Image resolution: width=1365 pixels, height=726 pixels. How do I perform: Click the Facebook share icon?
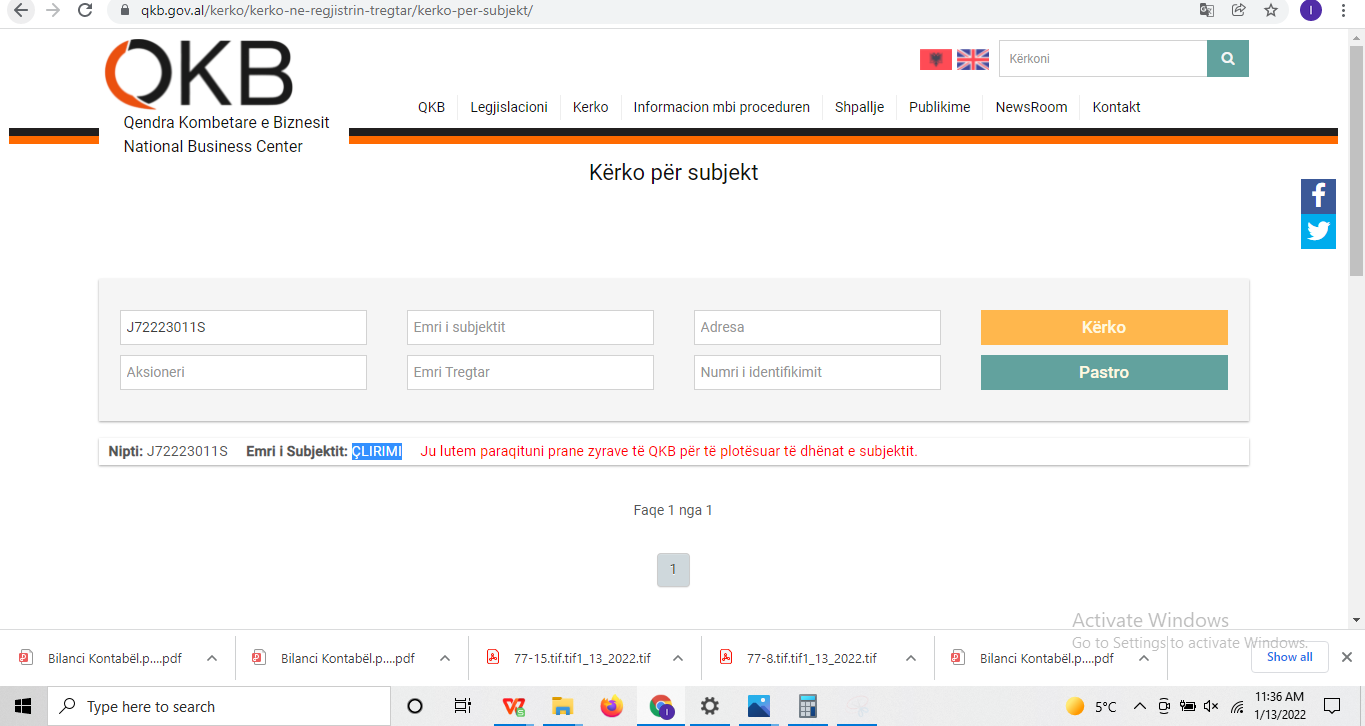[1318, 196]
